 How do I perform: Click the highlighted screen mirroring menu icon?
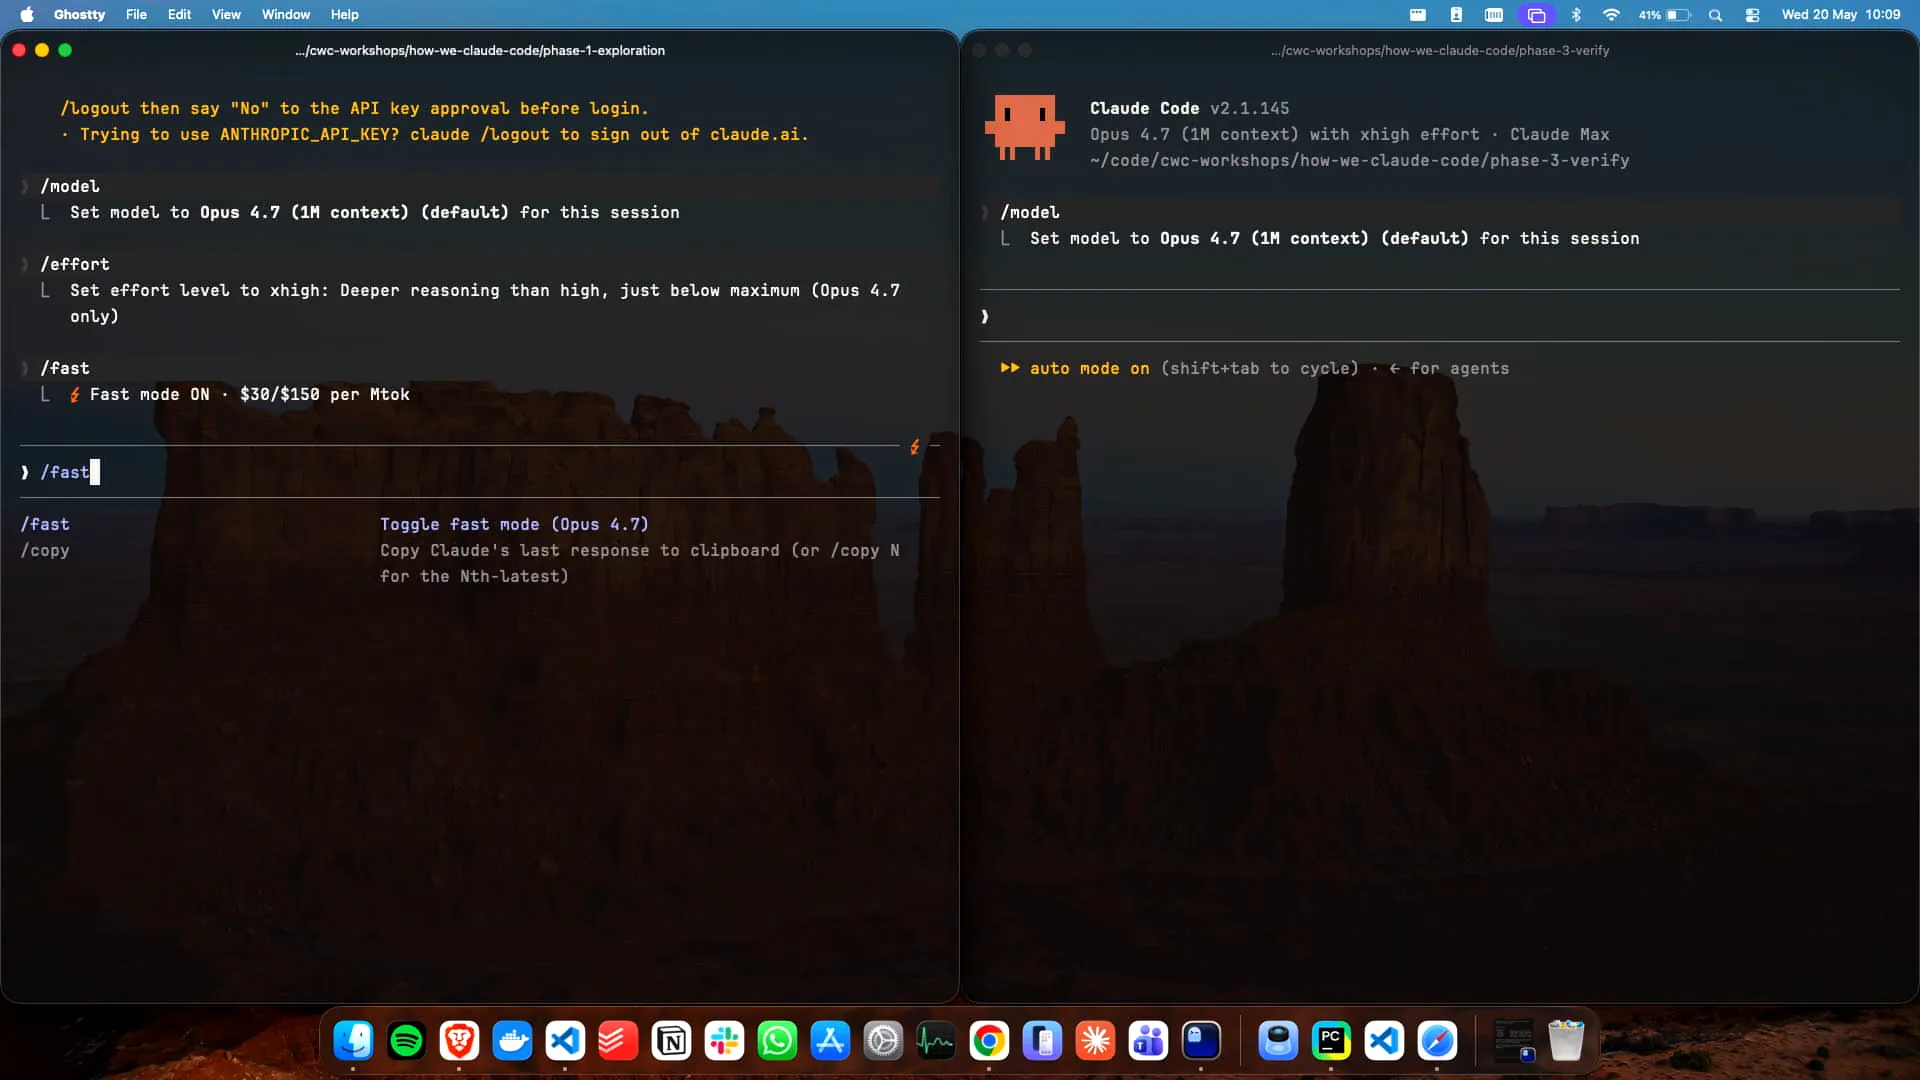pyautogui.click(x=1536, y=14)
